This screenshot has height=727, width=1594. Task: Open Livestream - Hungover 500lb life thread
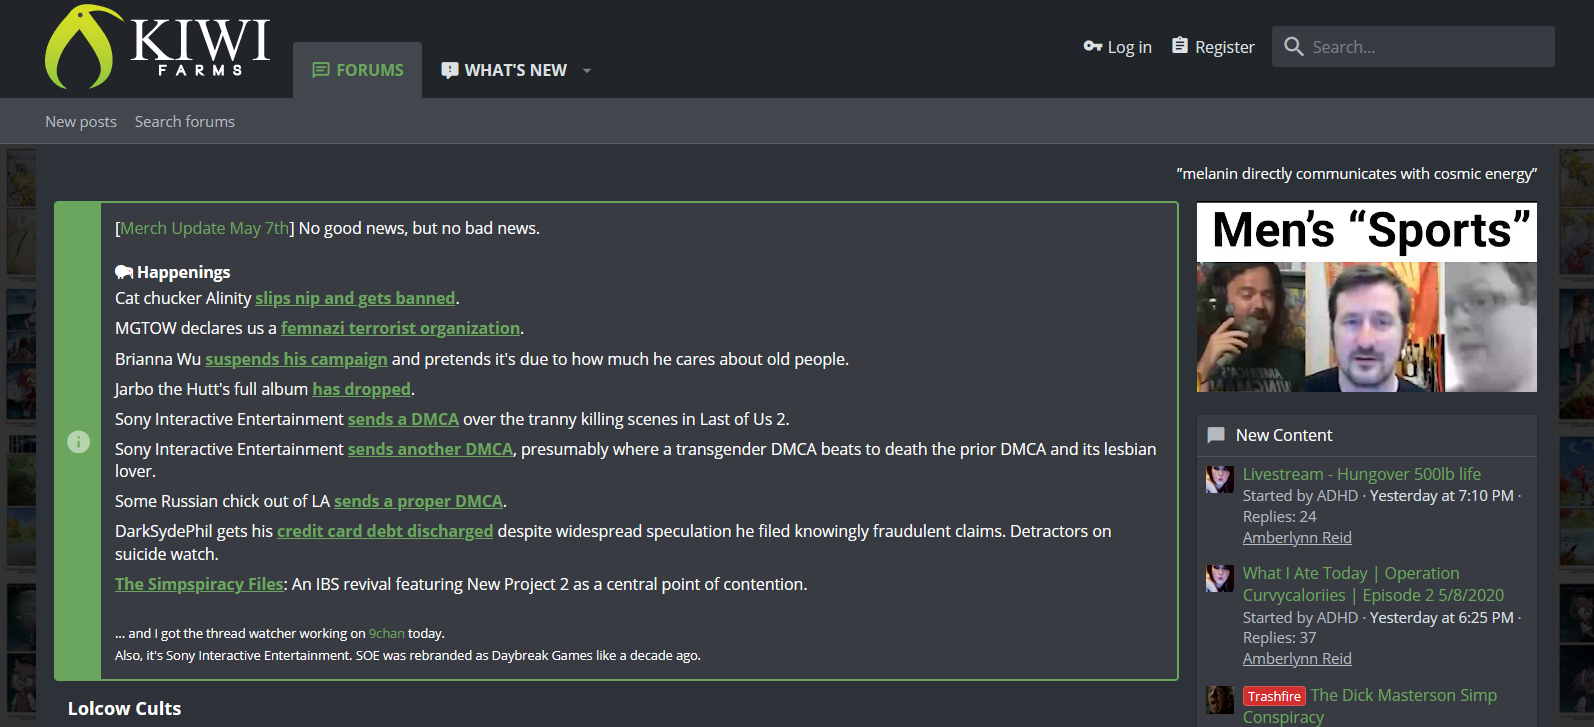click(x=1362, y=474)
